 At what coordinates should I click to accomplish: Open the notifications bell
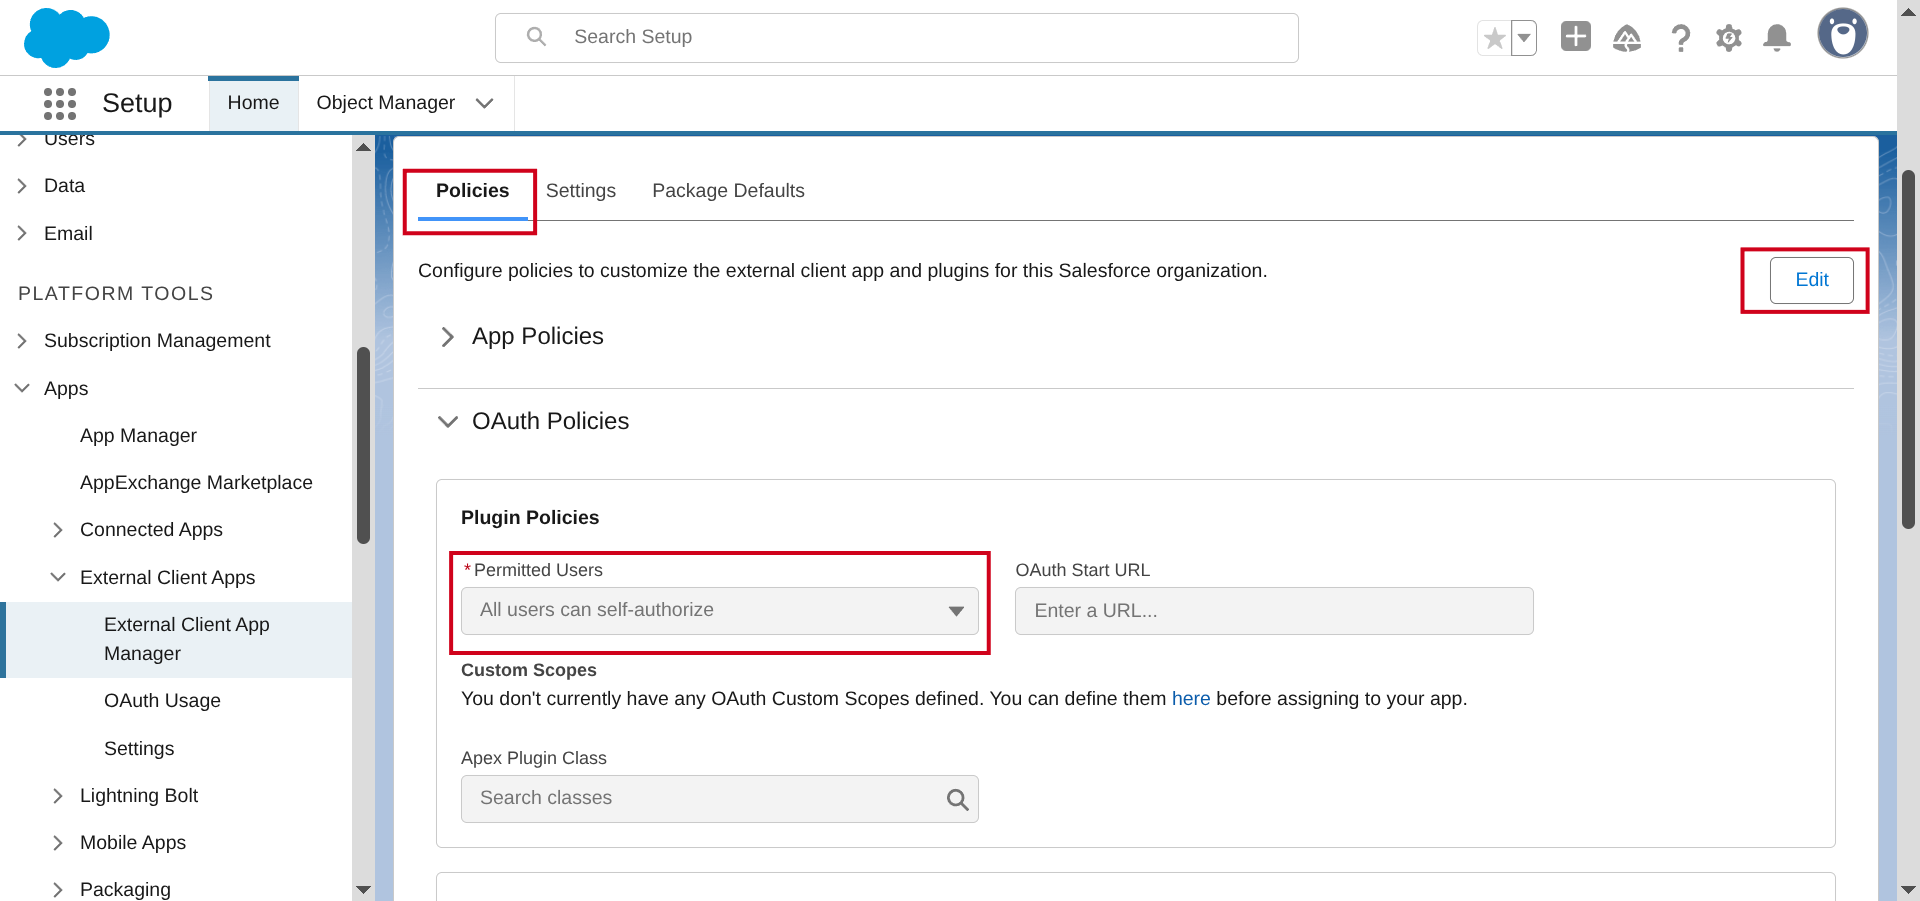1777,38
